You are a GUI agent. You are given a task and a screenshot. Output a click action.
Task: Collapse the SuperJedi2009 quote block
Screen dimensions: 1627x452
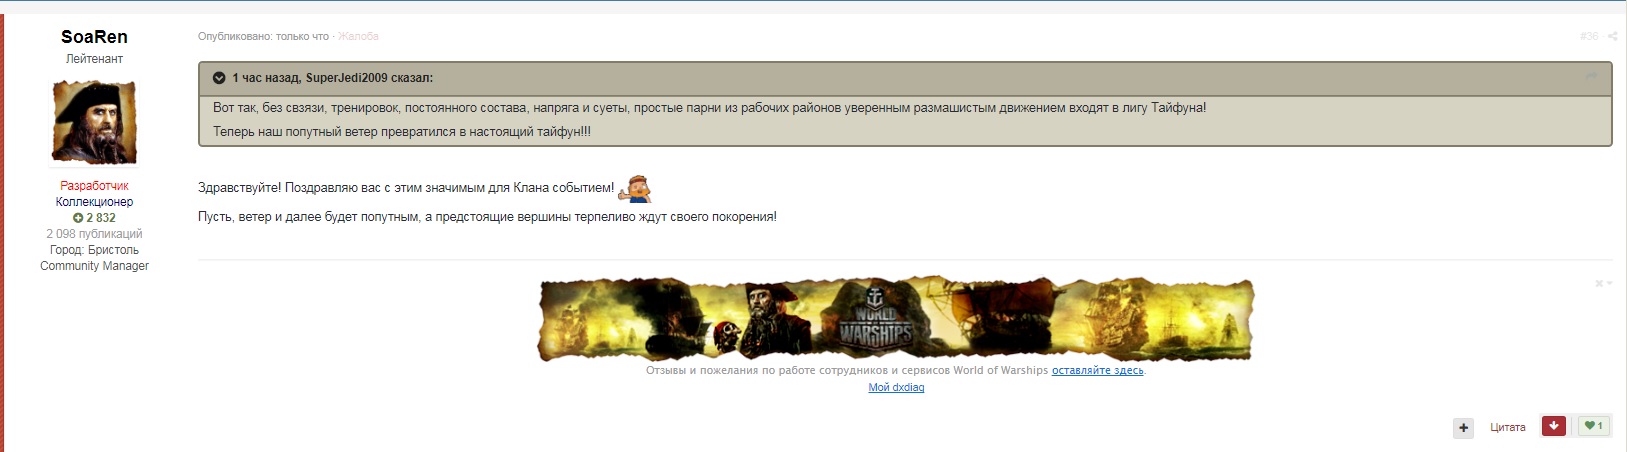click(x=219, y=78)
